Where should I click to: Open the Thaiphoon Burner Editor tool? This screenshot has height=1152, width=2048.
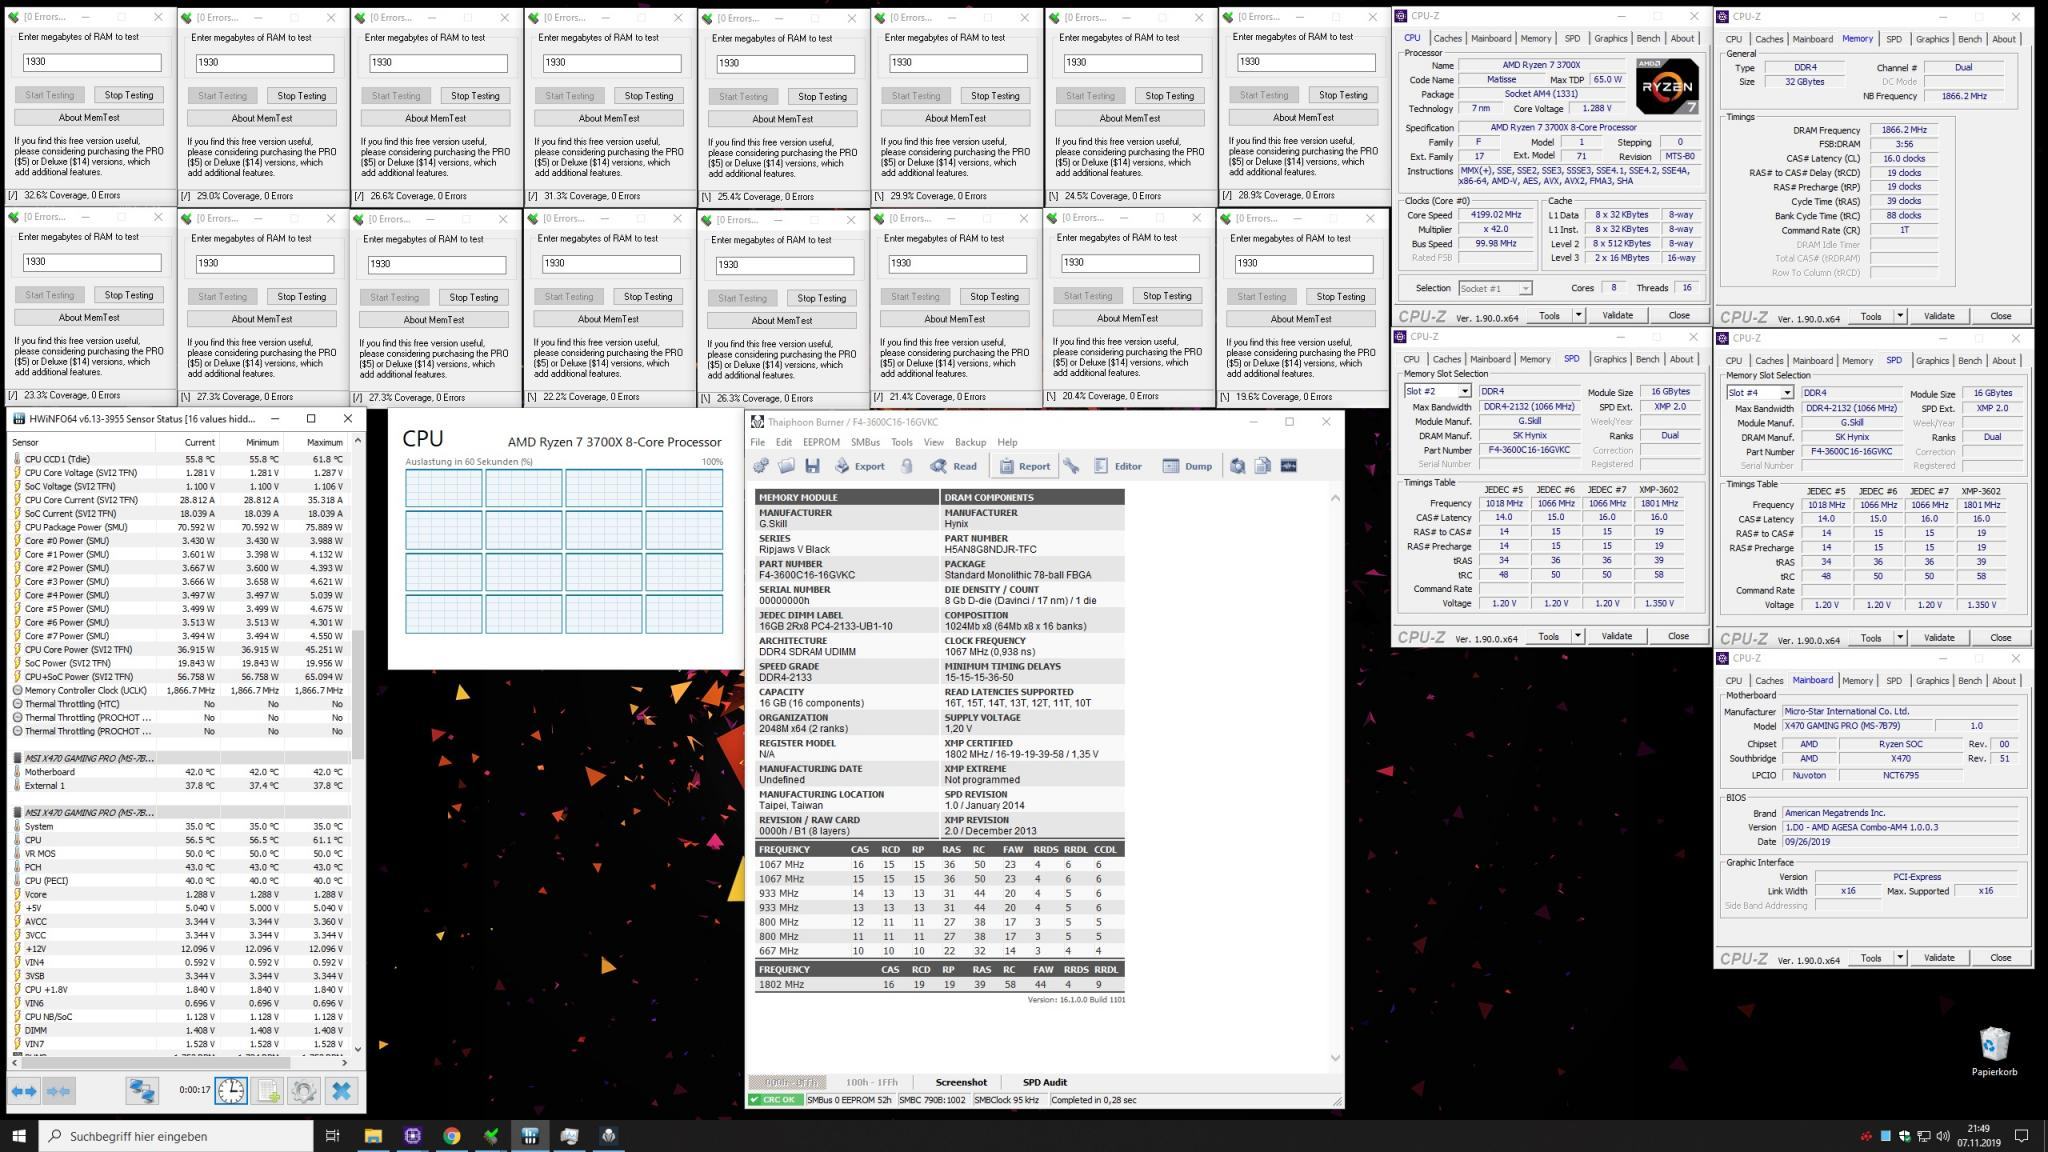pos(1117,466)
